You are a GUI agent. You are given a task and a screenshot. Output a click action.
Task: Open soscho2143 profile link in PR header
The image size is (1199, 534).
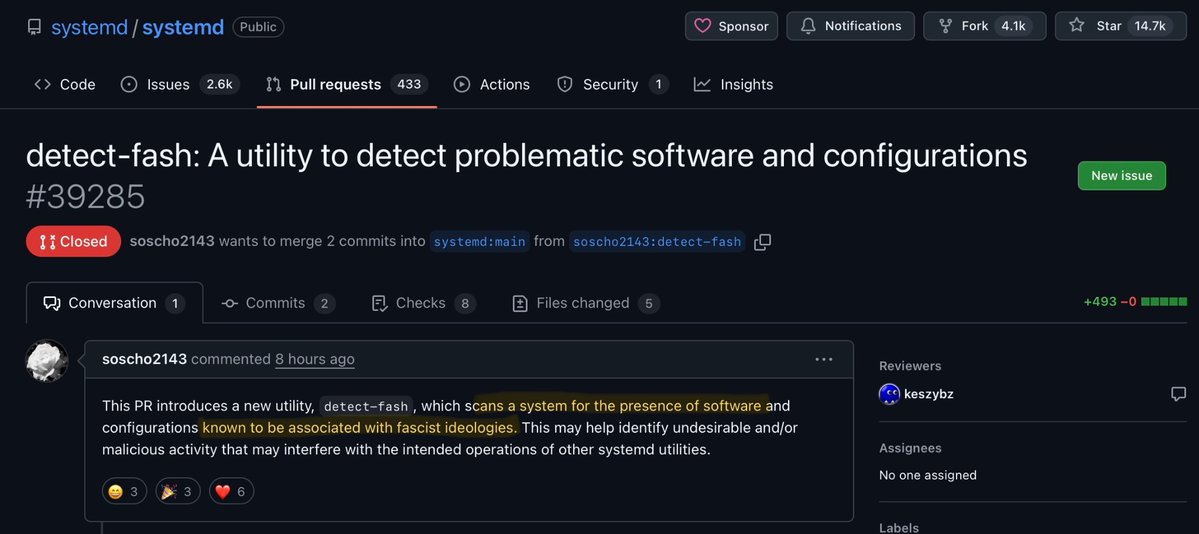[x=172, y=241]
